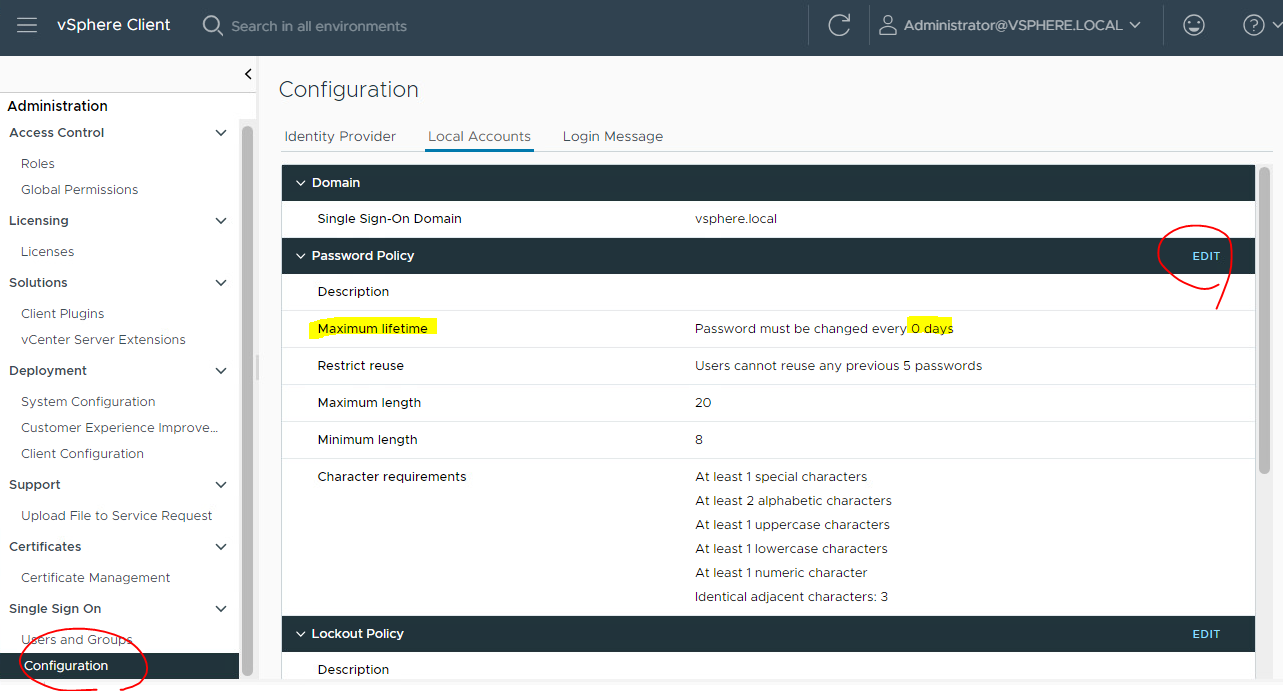The image size is (1283, 691).
Task: Open Upload File to Service Request
Action: (117, 516)
